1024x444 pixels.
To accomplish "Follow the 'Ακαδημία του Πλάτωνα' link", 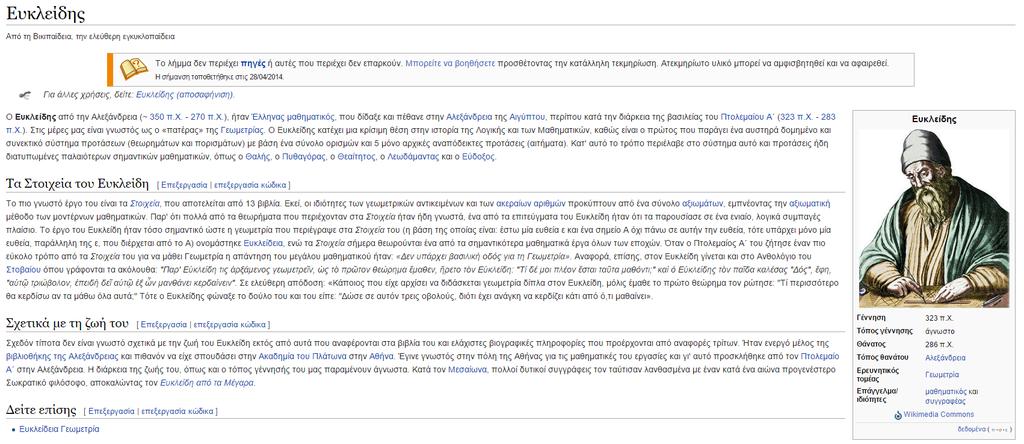I will pyautogui.click(x=300, y=357).
